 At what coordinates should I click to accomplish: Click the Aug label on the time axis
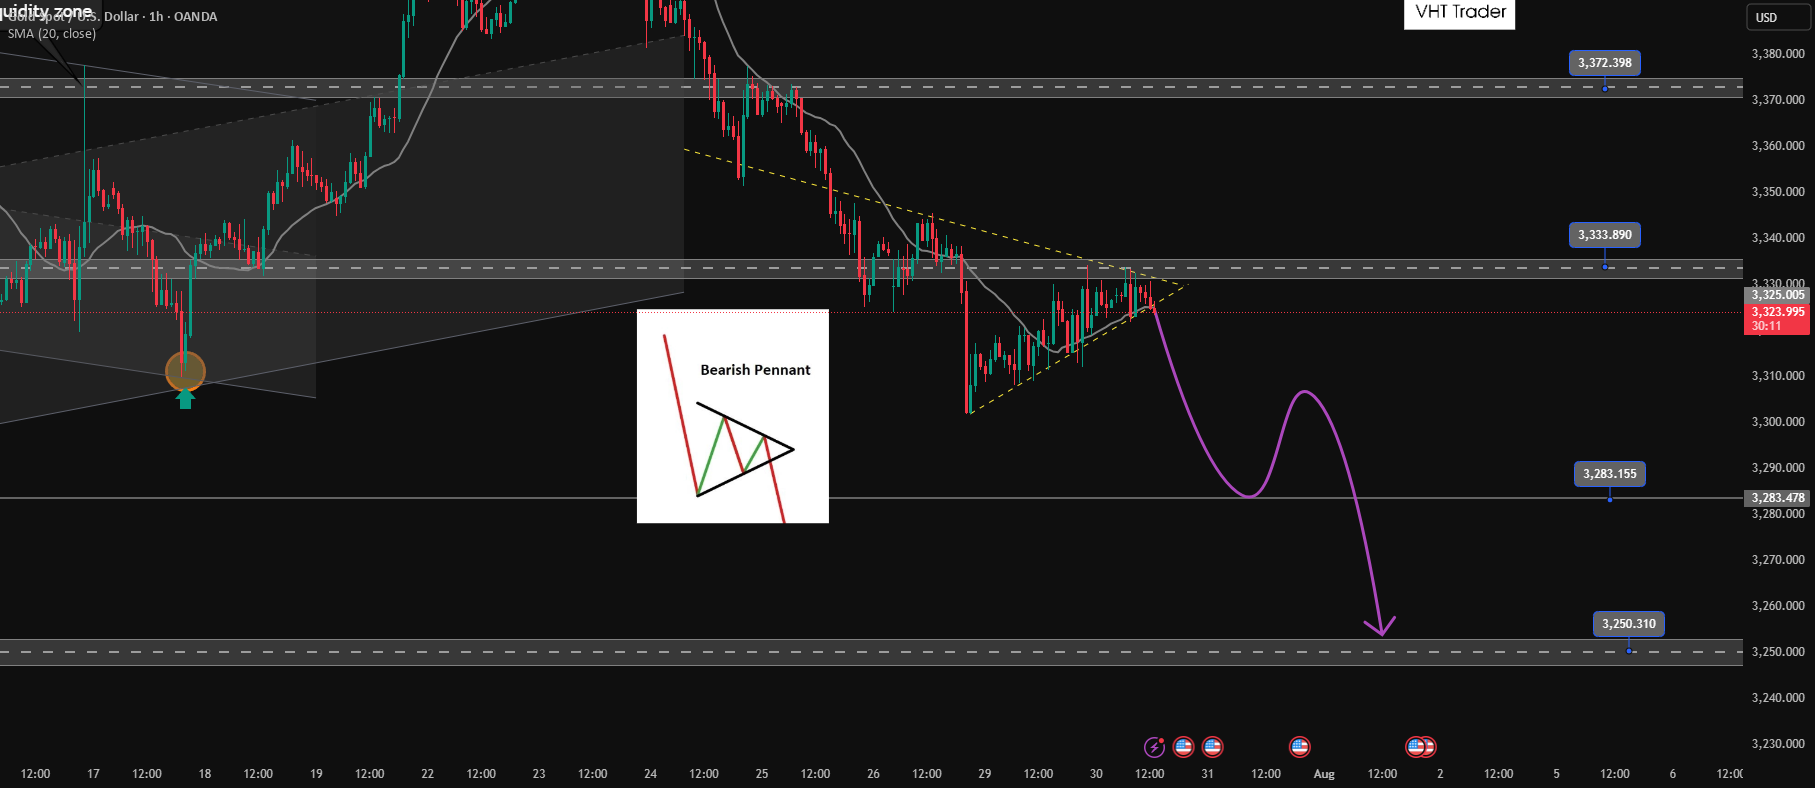[1324, 774]
